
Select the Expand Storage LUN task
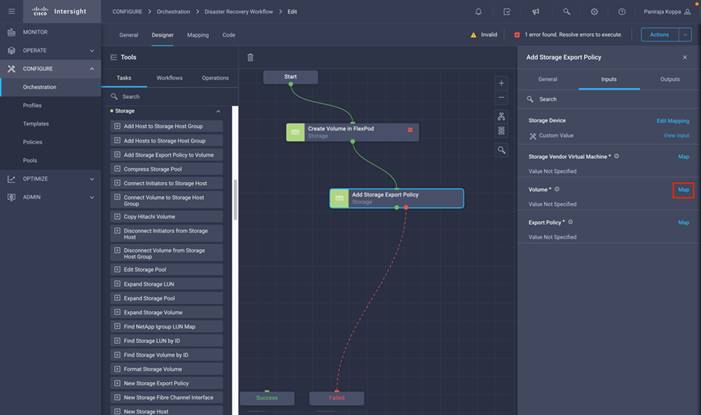click(166, 284)
